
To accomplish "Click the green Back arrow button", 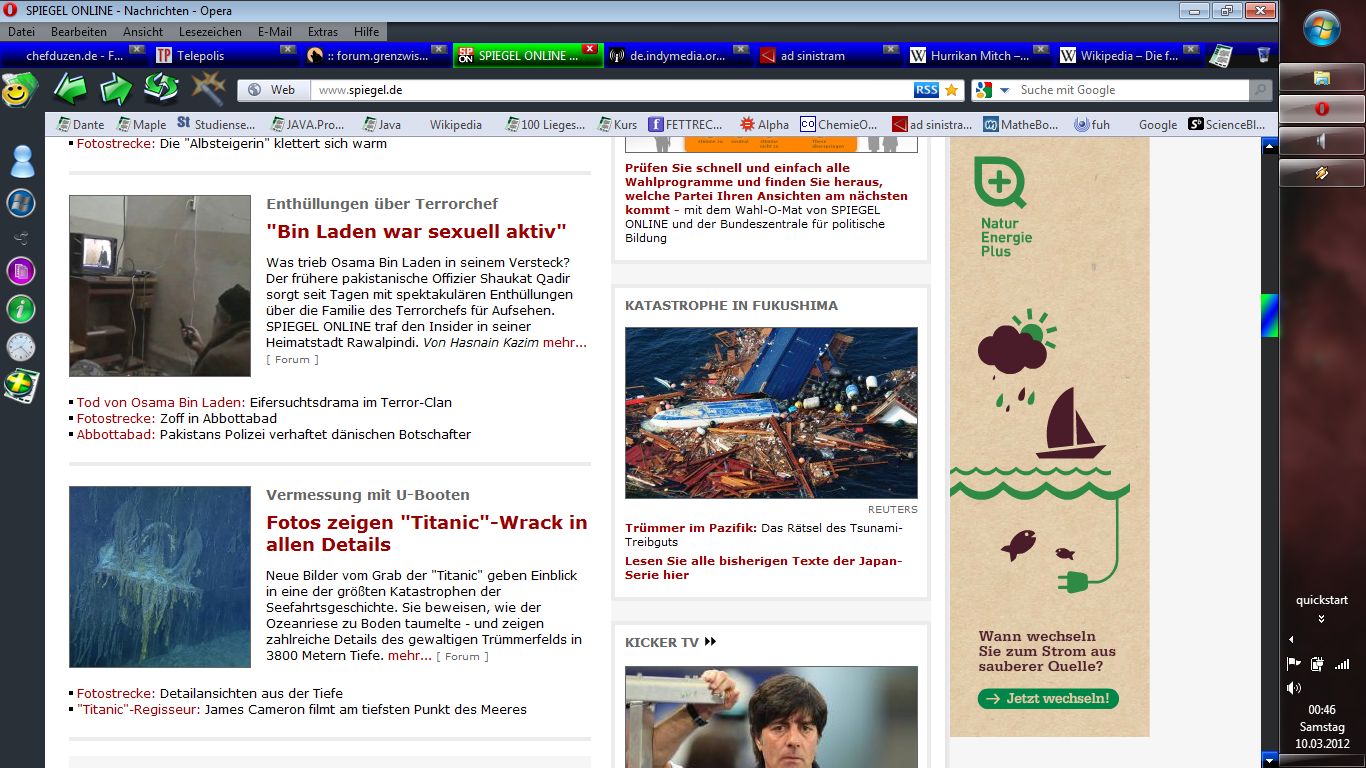I will [70, 89].
